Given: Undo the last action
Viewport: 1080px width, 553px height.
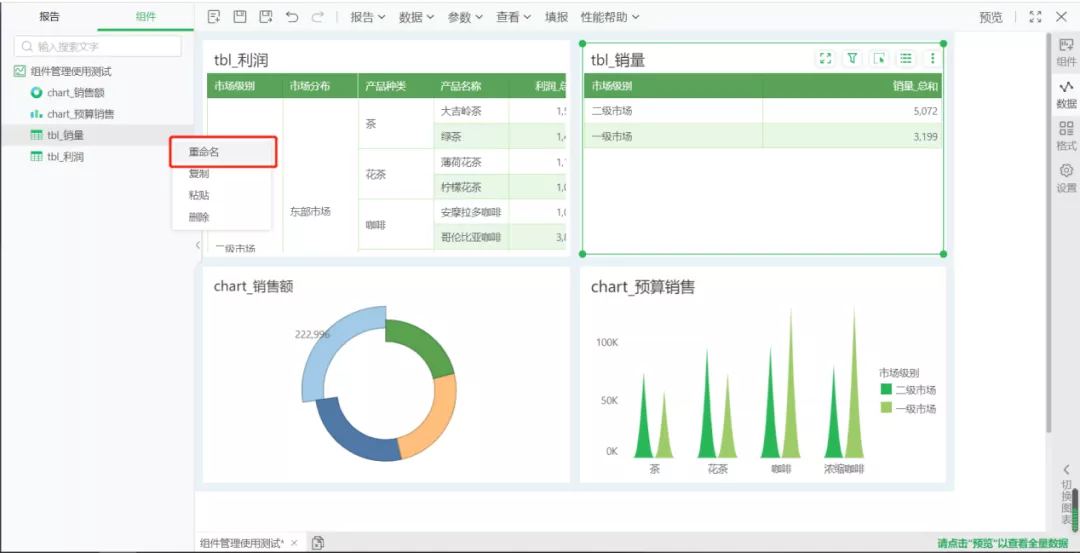Looking at the screenshot, I should pos(292,17).
